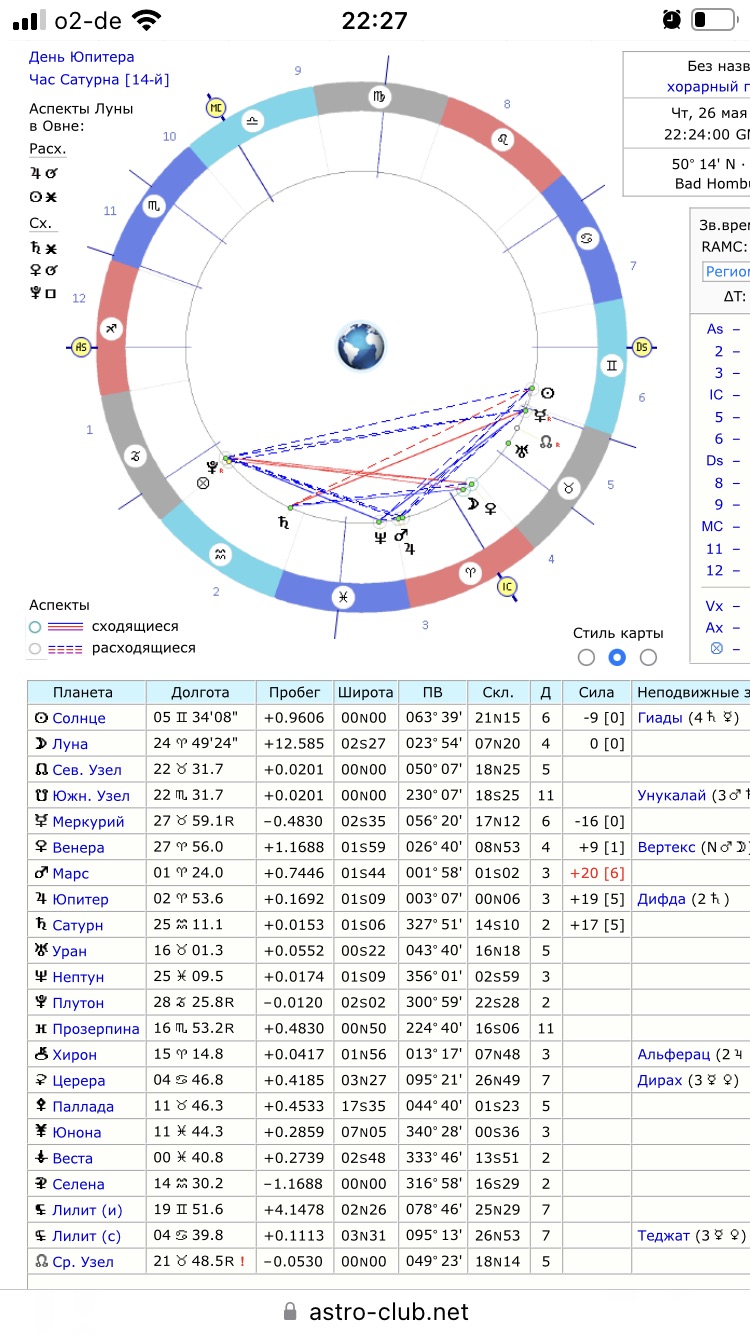This screenshot has width=750, height=1334.
Task: Click the padlock icon in the address bar
Action: point(290,1311)
